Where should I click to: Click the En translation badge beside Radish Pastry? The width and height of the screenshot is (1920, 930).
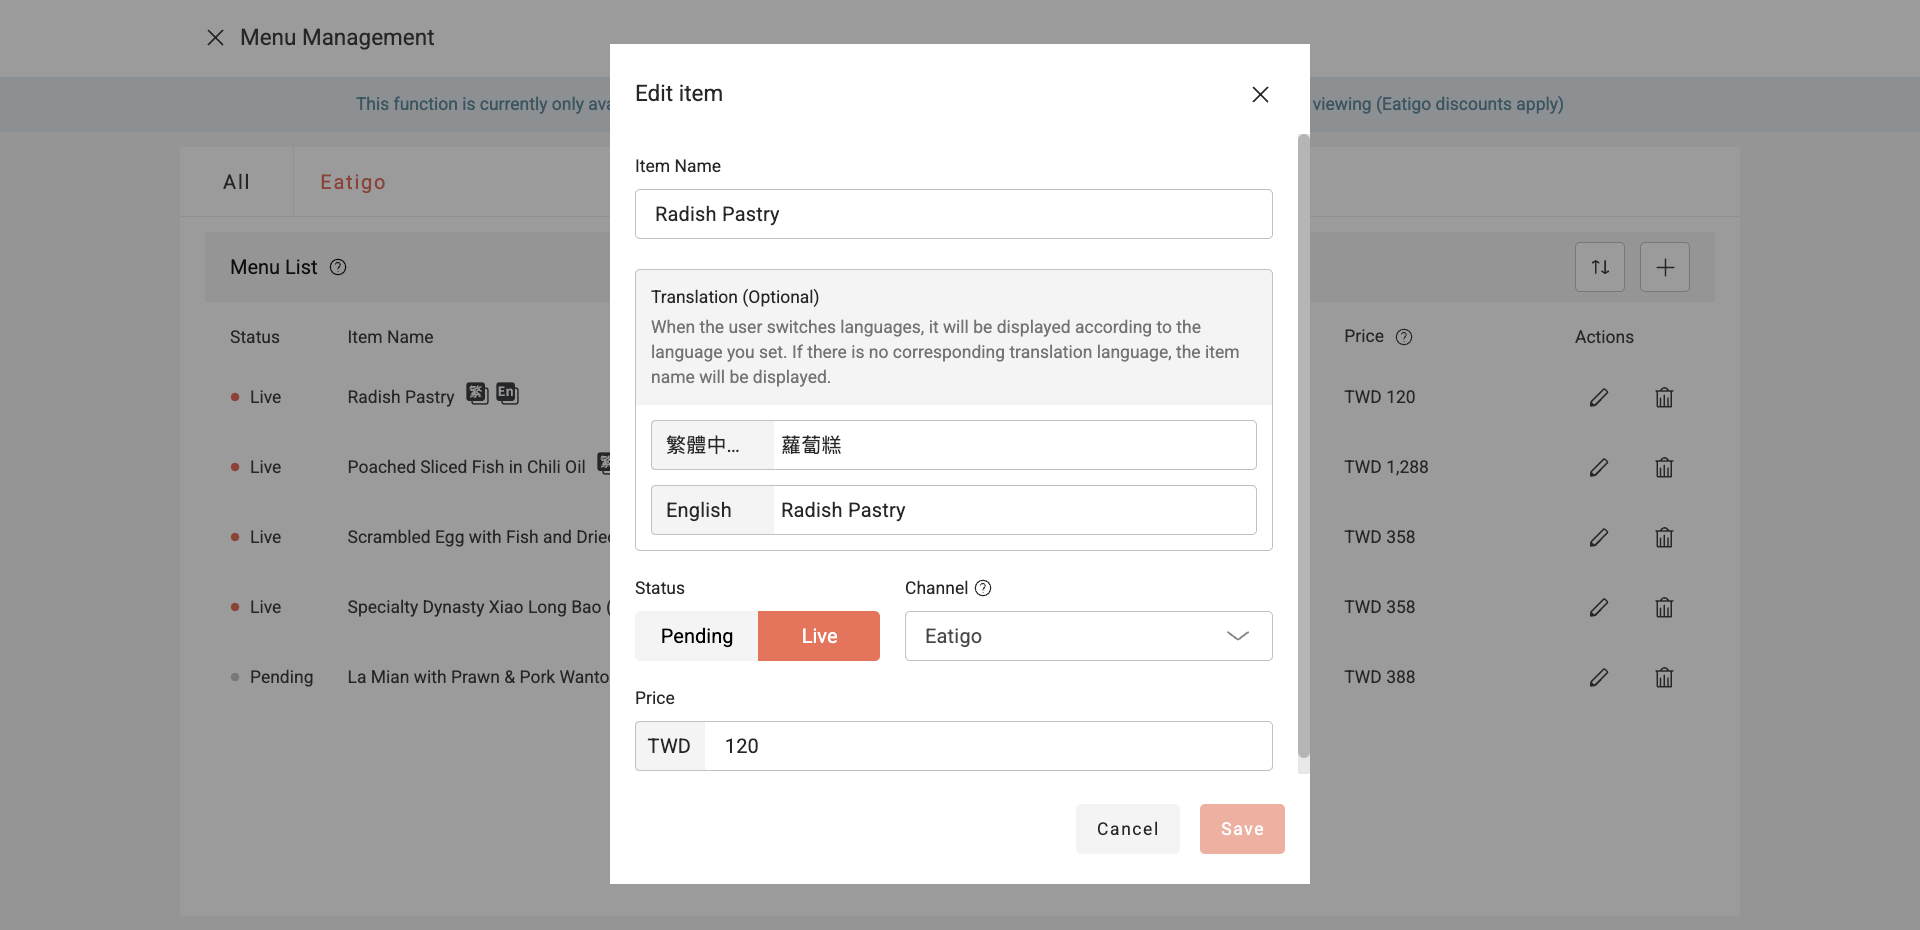(507, 394)
